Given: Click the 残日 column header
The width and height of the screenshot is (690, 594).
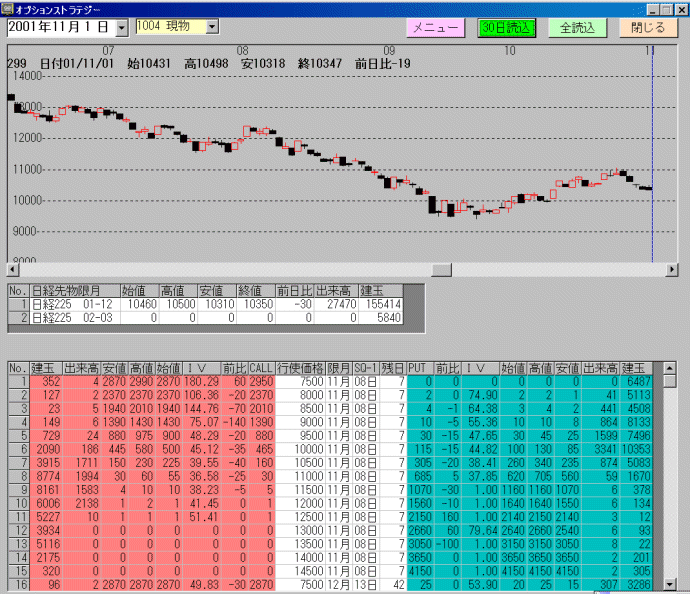Looking at the screenshot, I should tap(393, 368).
